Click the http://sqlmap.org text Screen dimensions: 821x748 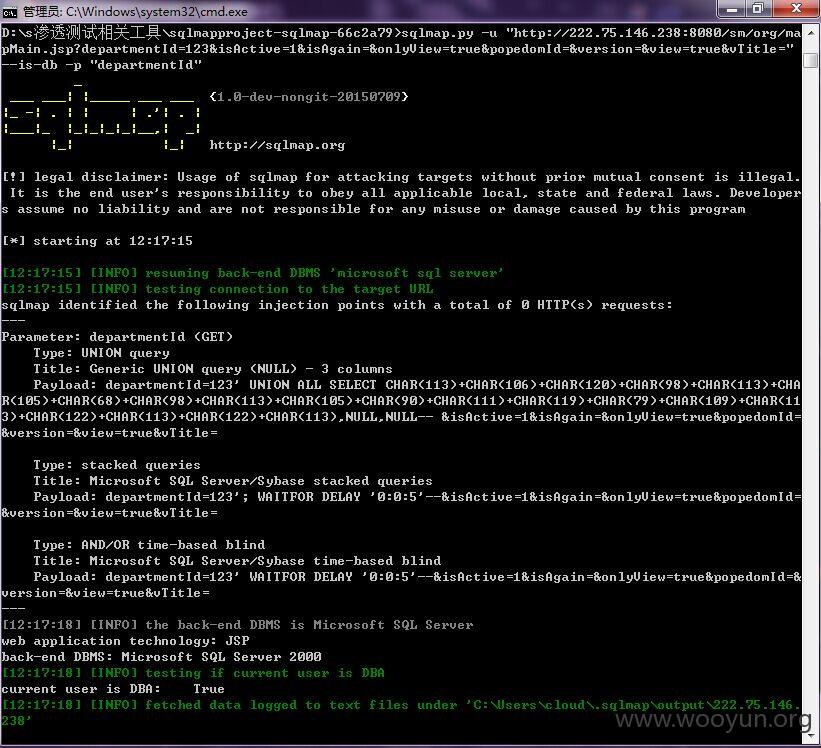(278, 145)
